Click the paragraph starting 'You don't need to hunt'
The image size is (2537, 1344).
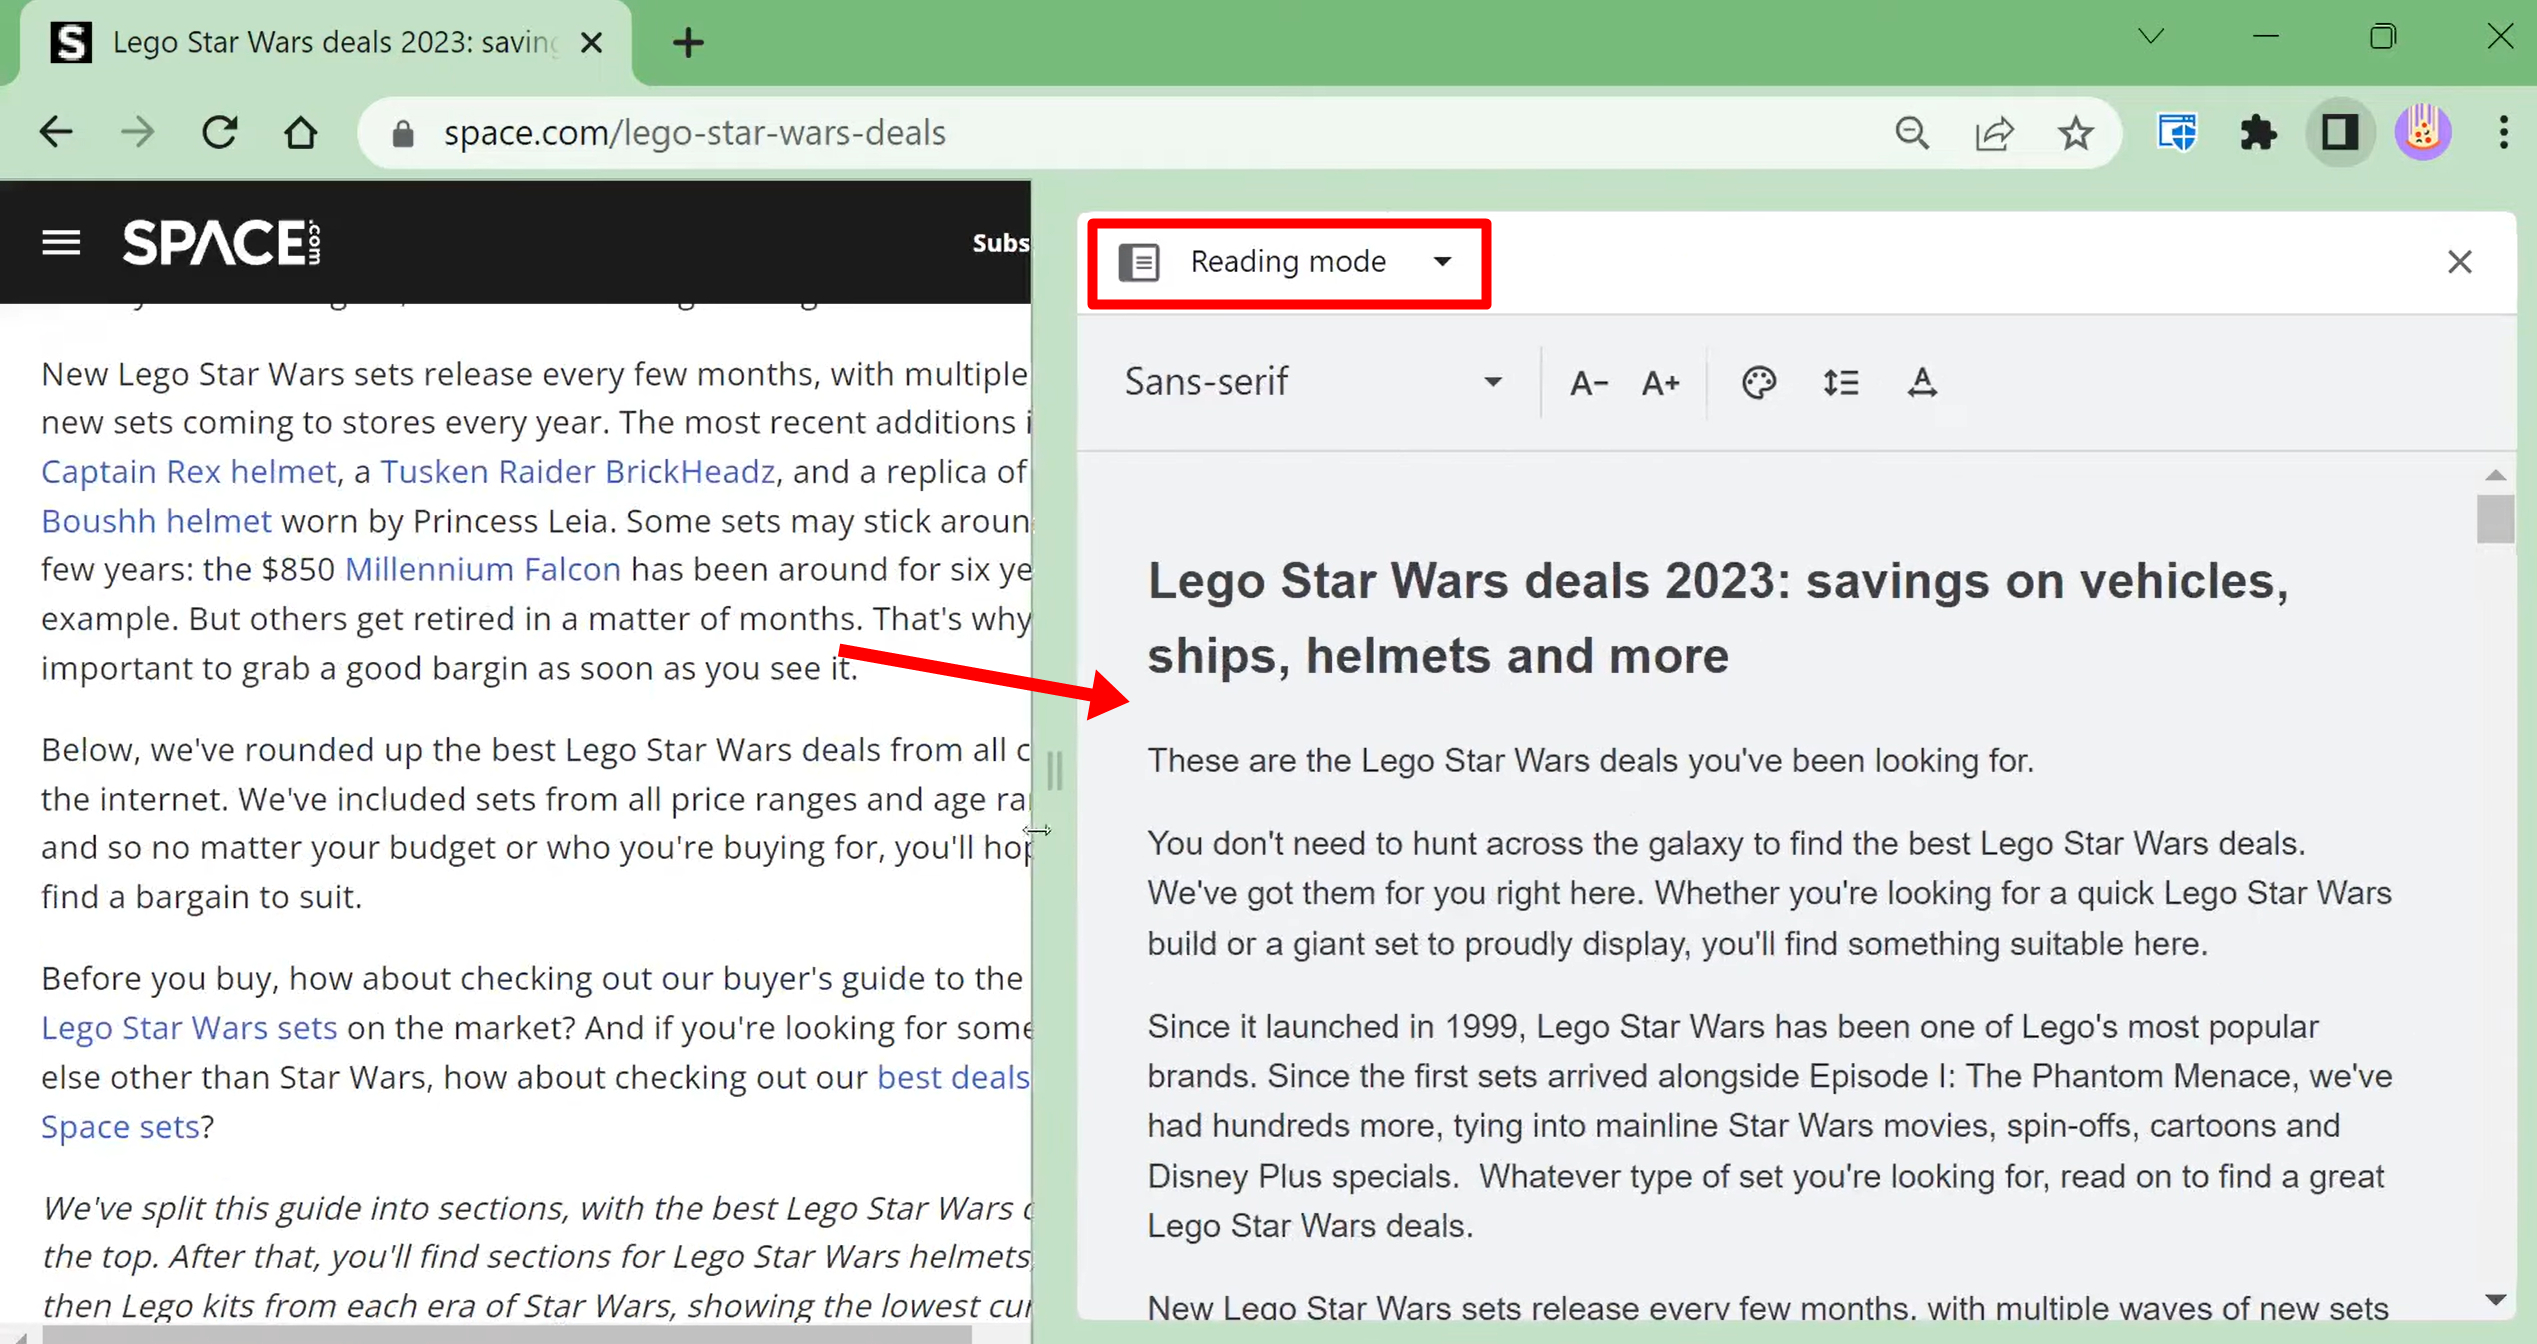[x=1768, y=894]
